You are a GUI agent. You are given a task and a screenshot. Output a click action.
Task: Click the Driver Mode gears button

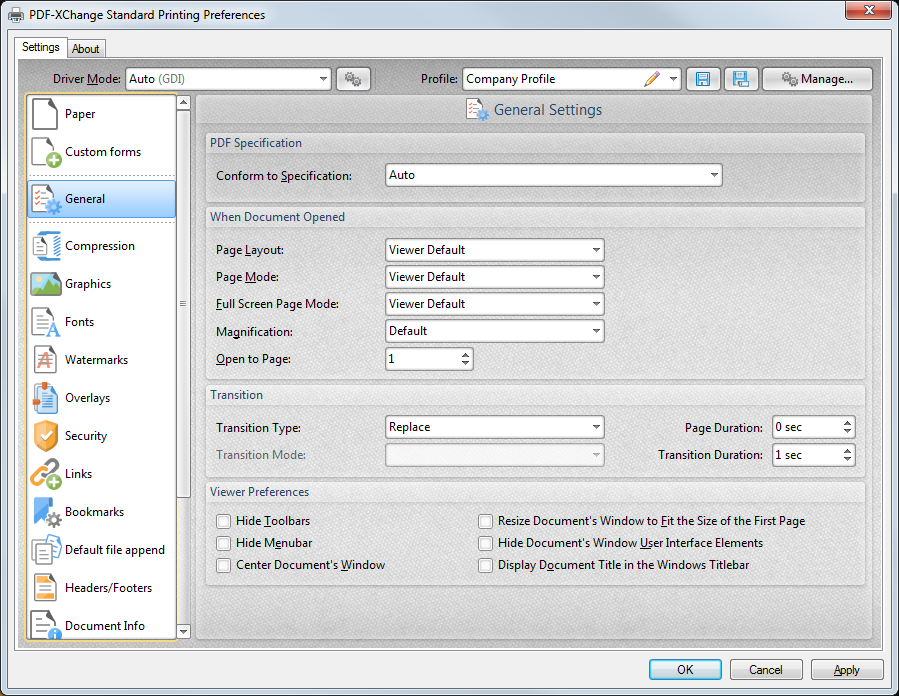[353, 79]
